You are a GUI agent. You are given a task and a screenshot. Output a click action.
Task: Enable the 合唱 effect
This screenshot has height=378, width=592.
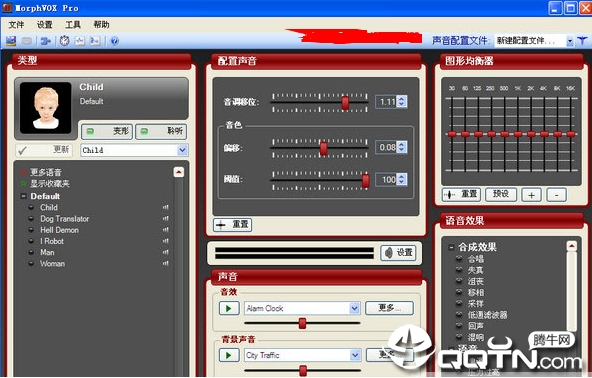(x=459, y=259)
